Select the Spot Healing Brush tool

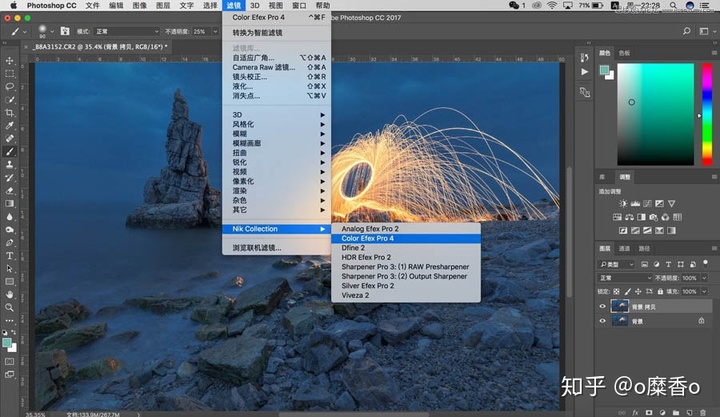tap(9, 138)
